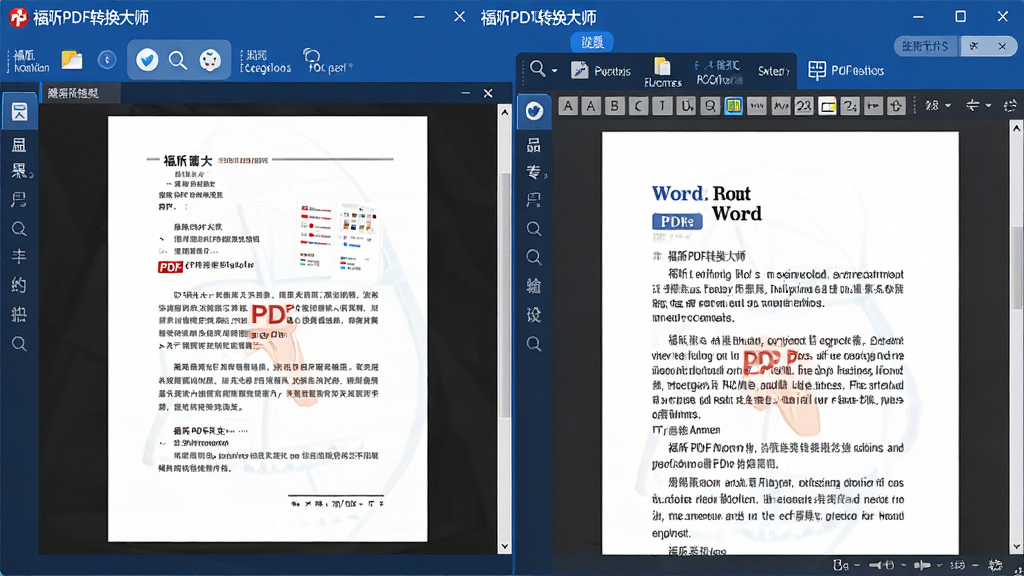Click the blue Word heading in right document
The width and height of the screenshot is (1024, 576).
[x=679, y=193]
